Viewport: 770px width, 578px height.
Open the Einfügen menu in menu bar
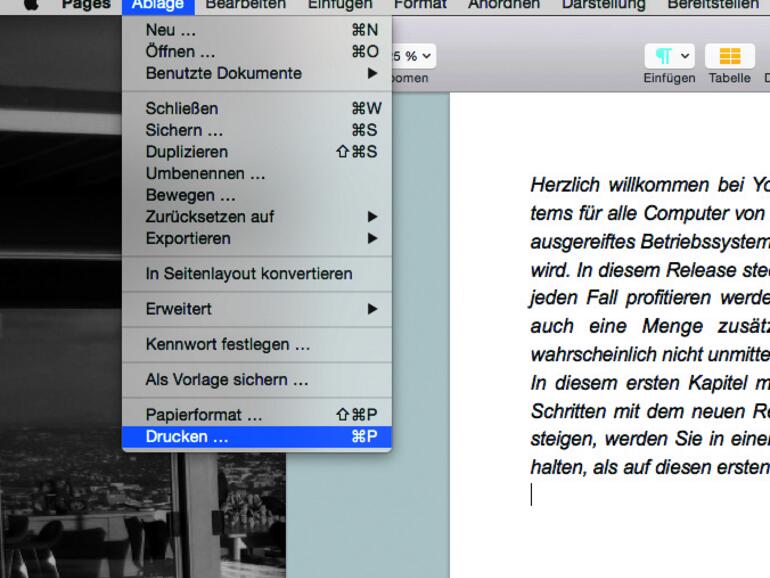340,5
